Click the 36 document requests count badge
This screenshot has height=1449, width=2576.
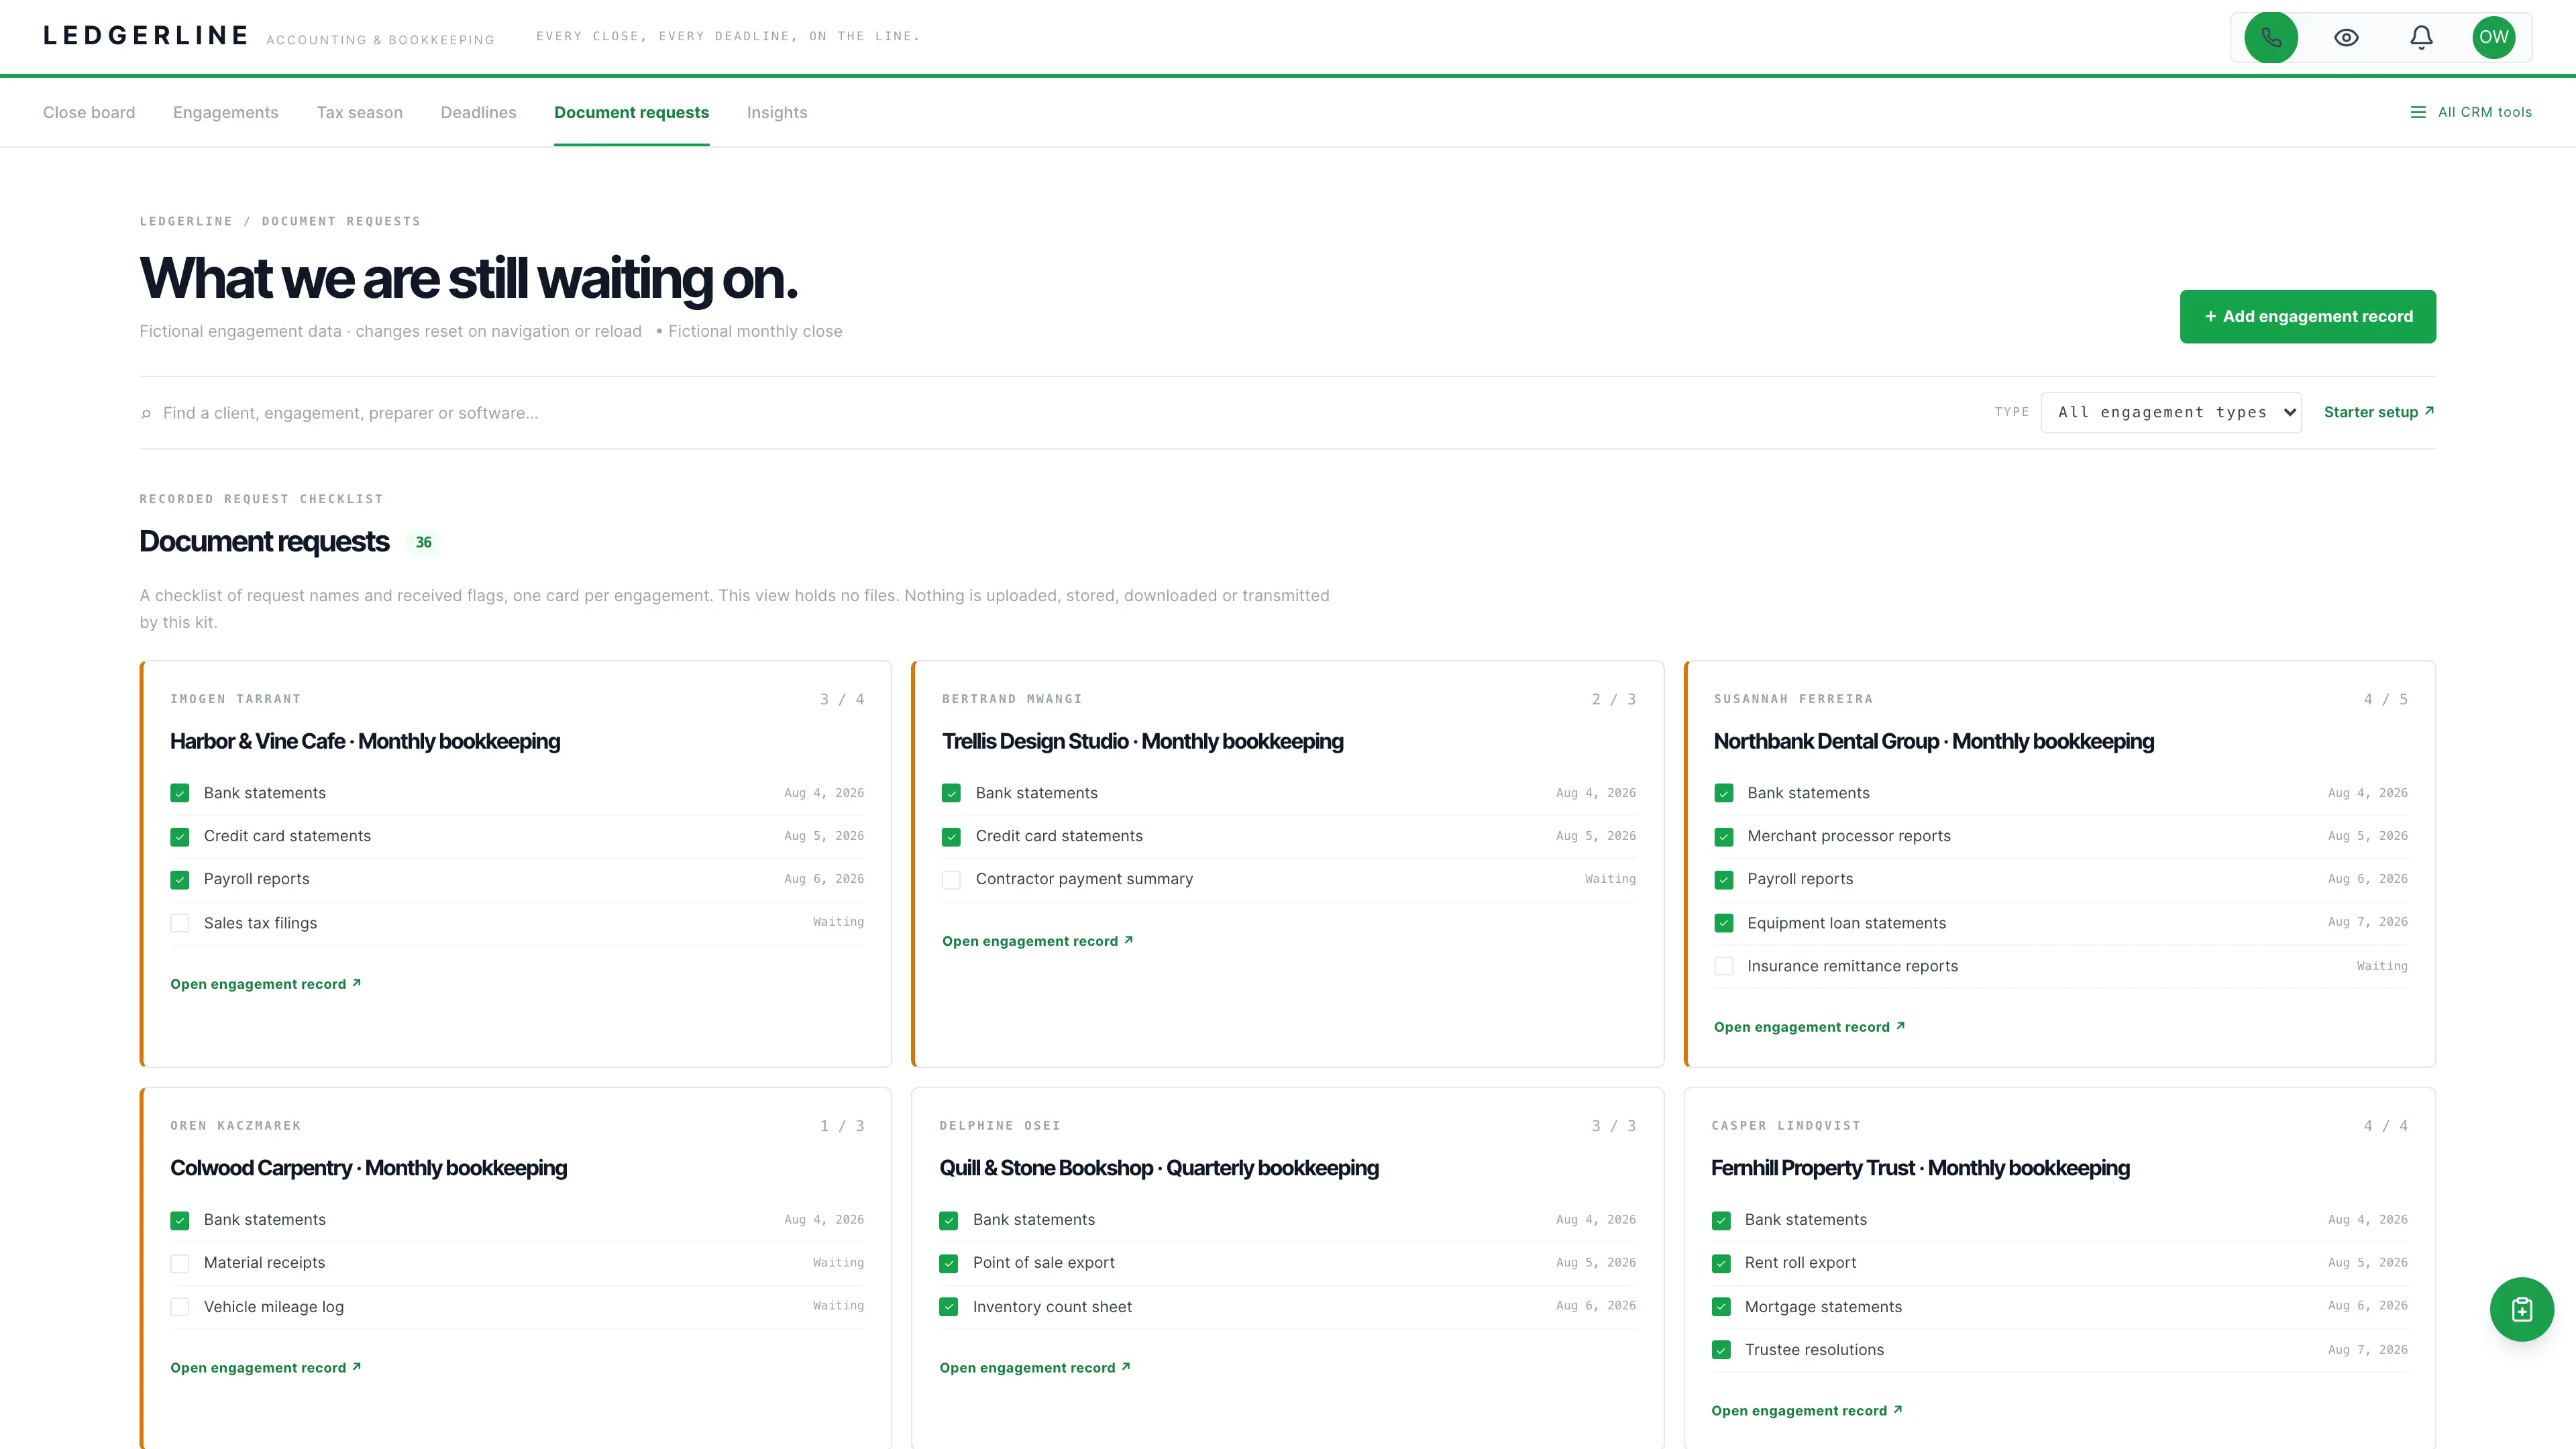(424, 542)
